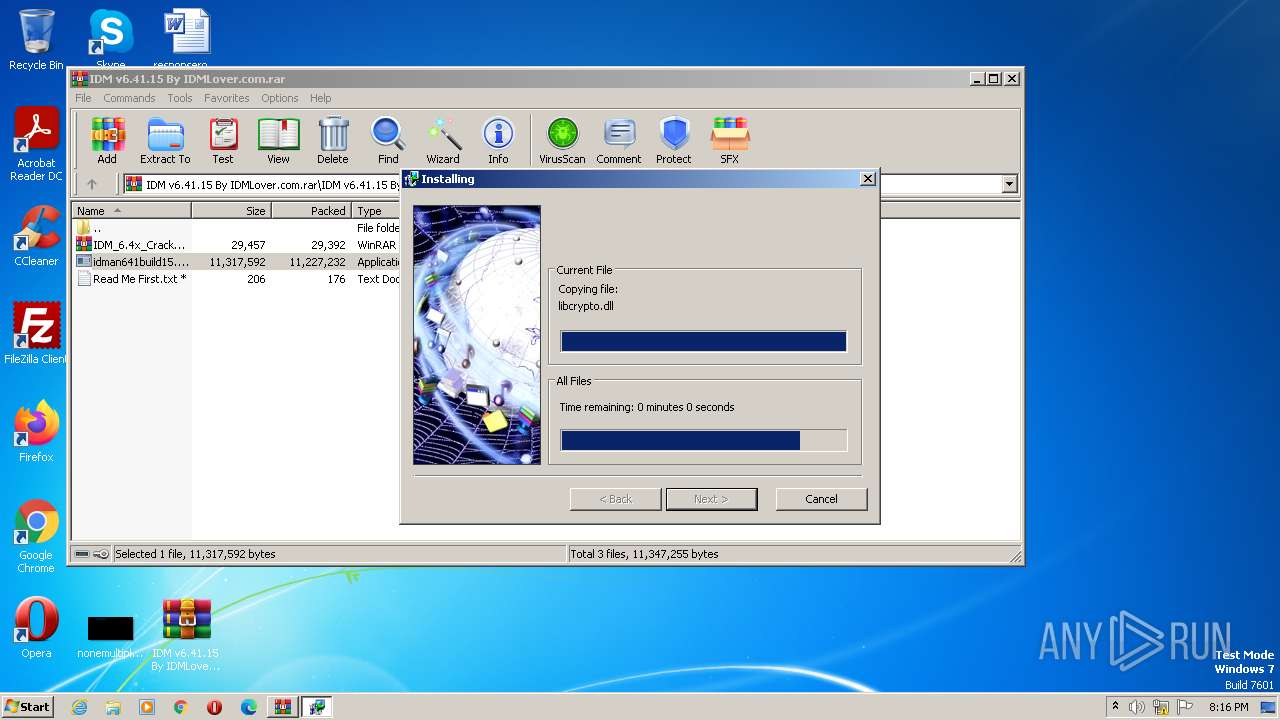Click the drive icon in WinRAR status bar
Image resolution: width=1280 pixels, height=720 pixels.
(82, 554)
